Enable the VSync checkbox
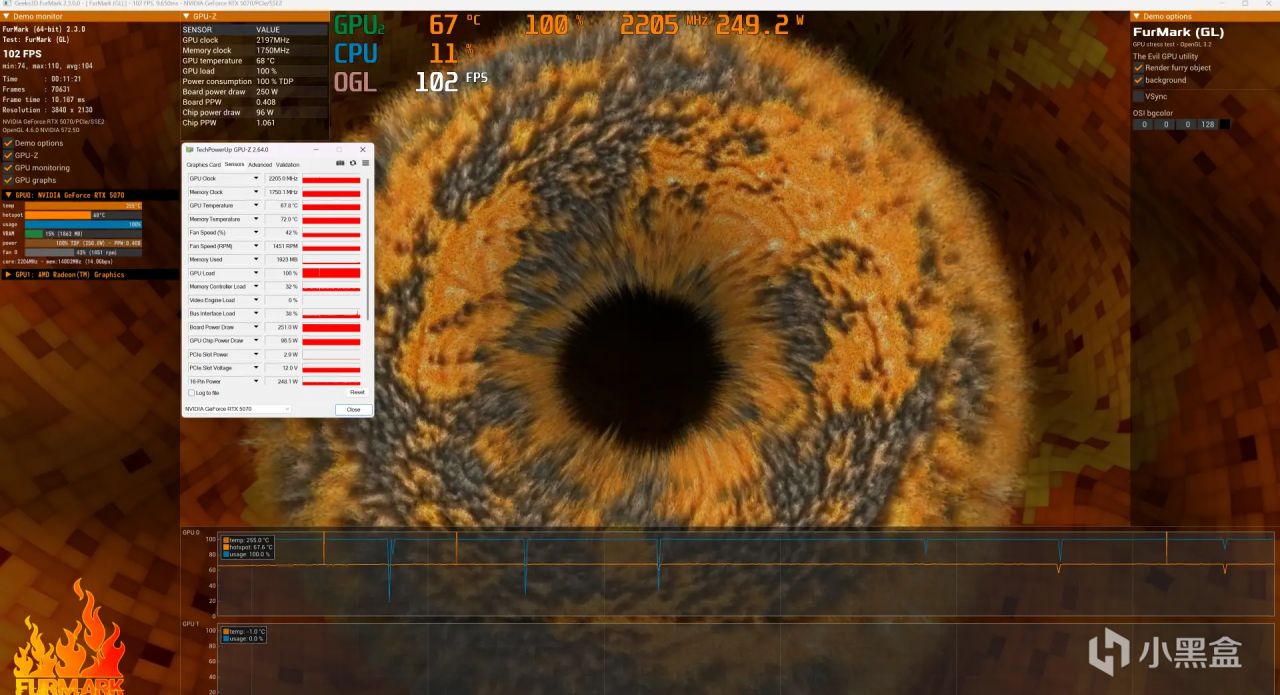 pos(1138,96)
